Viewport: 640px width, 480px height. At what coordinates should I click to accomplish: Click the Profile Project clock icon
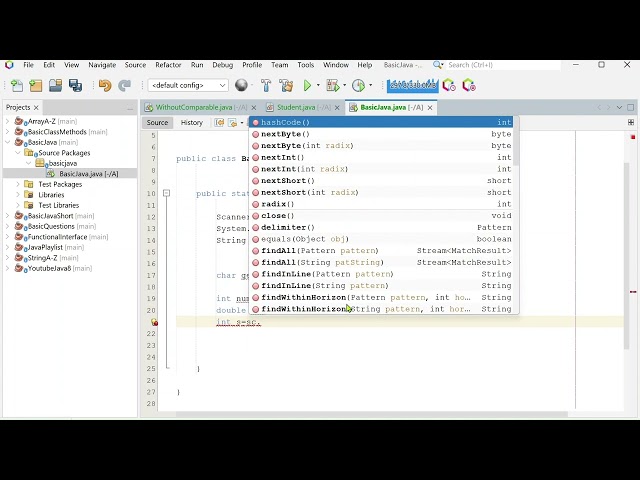coord(358,85)
